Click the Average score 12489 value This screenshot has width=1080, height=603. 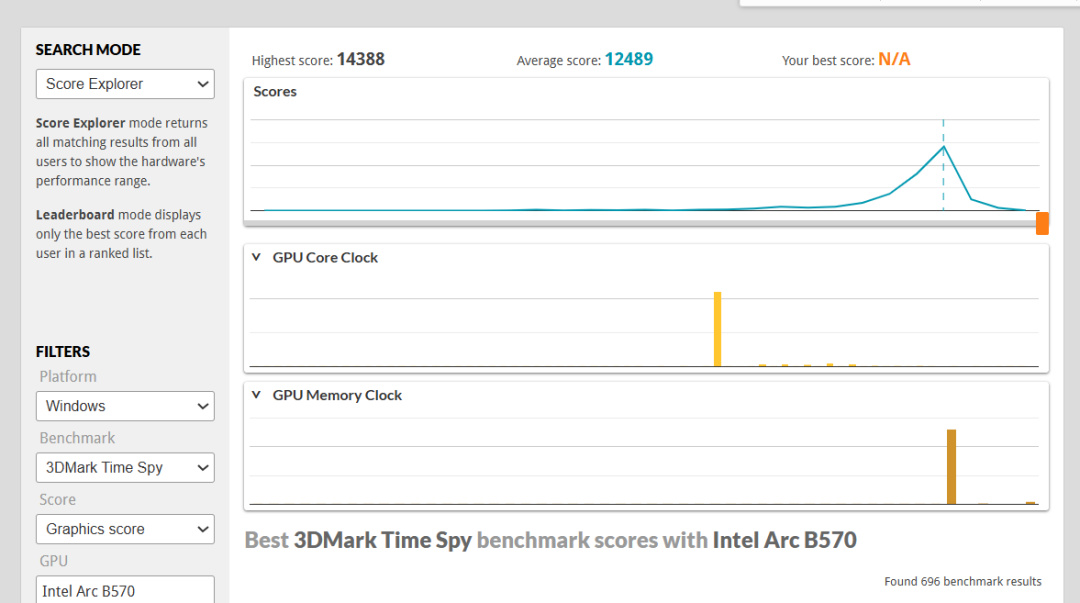629,59
